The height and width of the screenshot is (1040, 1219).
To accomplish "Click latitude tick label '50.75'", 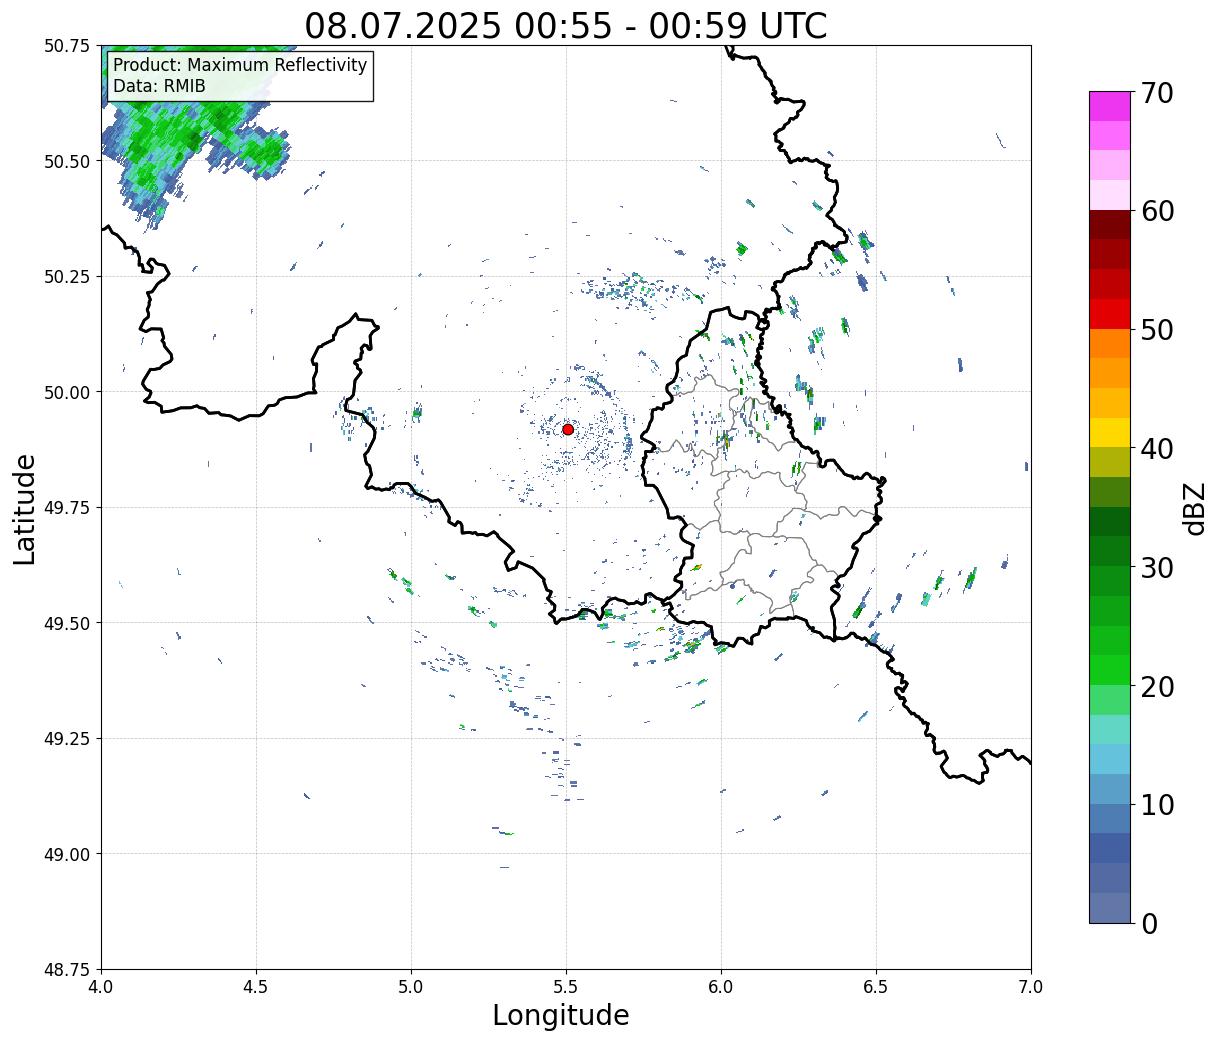I will click(67, 46).
